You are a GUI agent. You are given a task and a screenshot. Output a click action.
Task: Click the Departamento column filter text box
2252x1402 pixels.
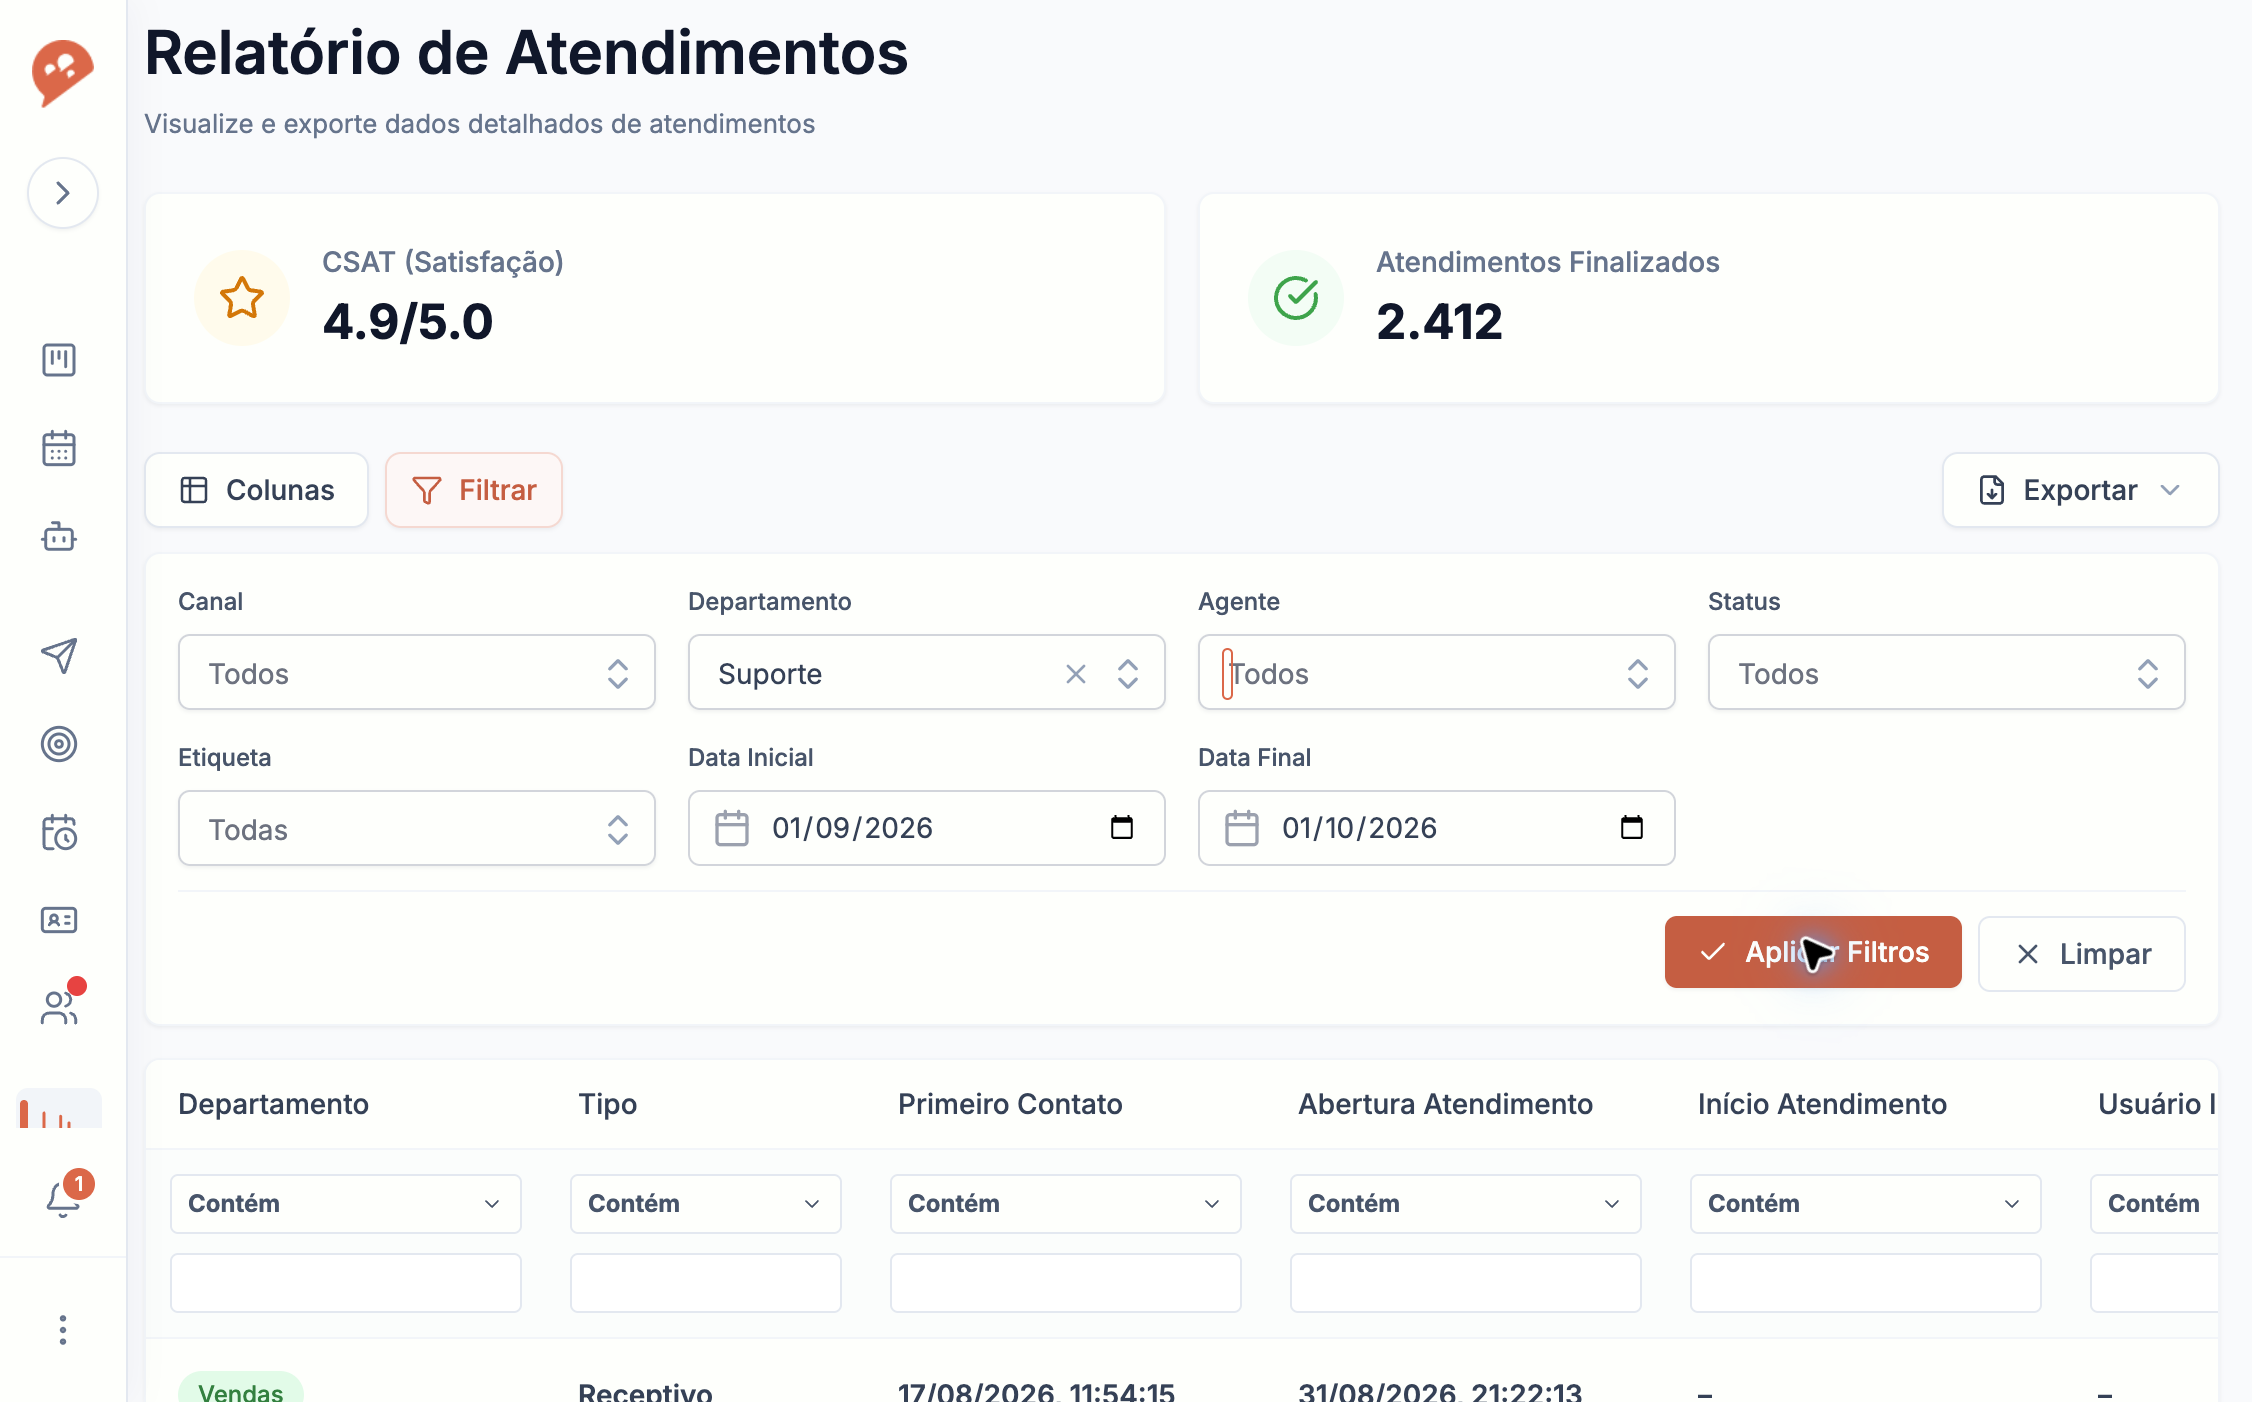click(346, 1283)
